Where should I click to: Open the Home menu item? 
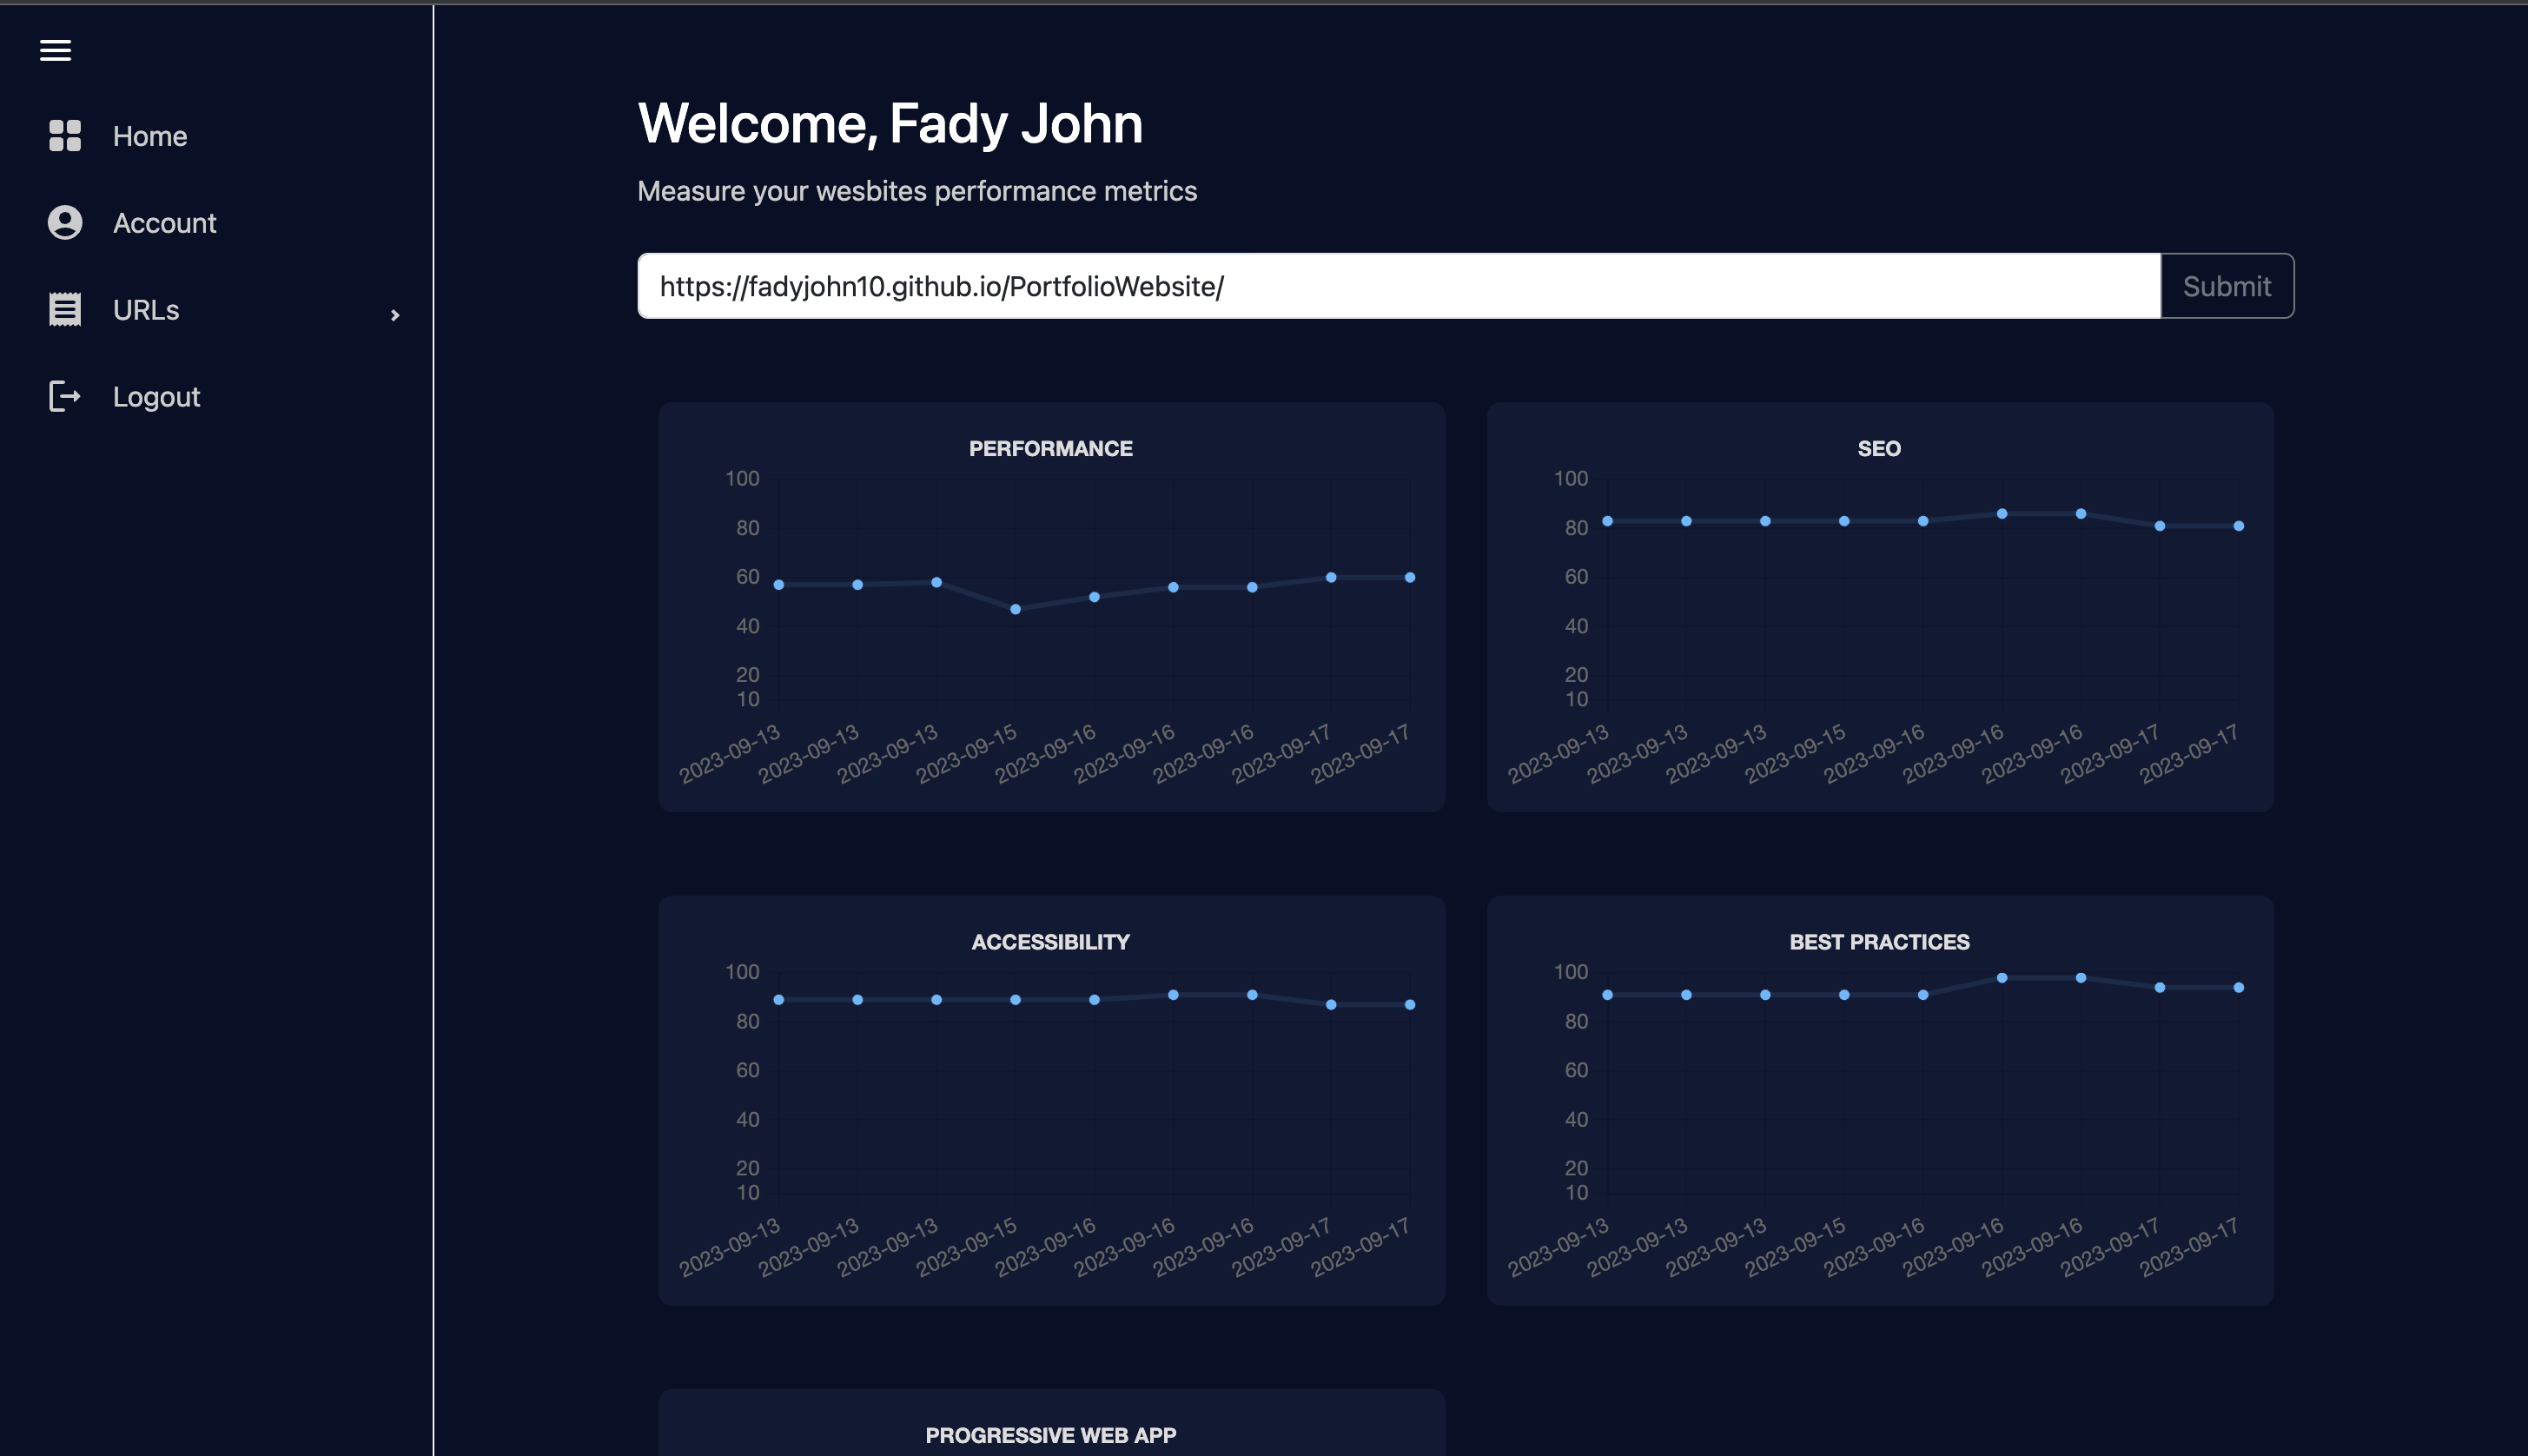(150, 136)
